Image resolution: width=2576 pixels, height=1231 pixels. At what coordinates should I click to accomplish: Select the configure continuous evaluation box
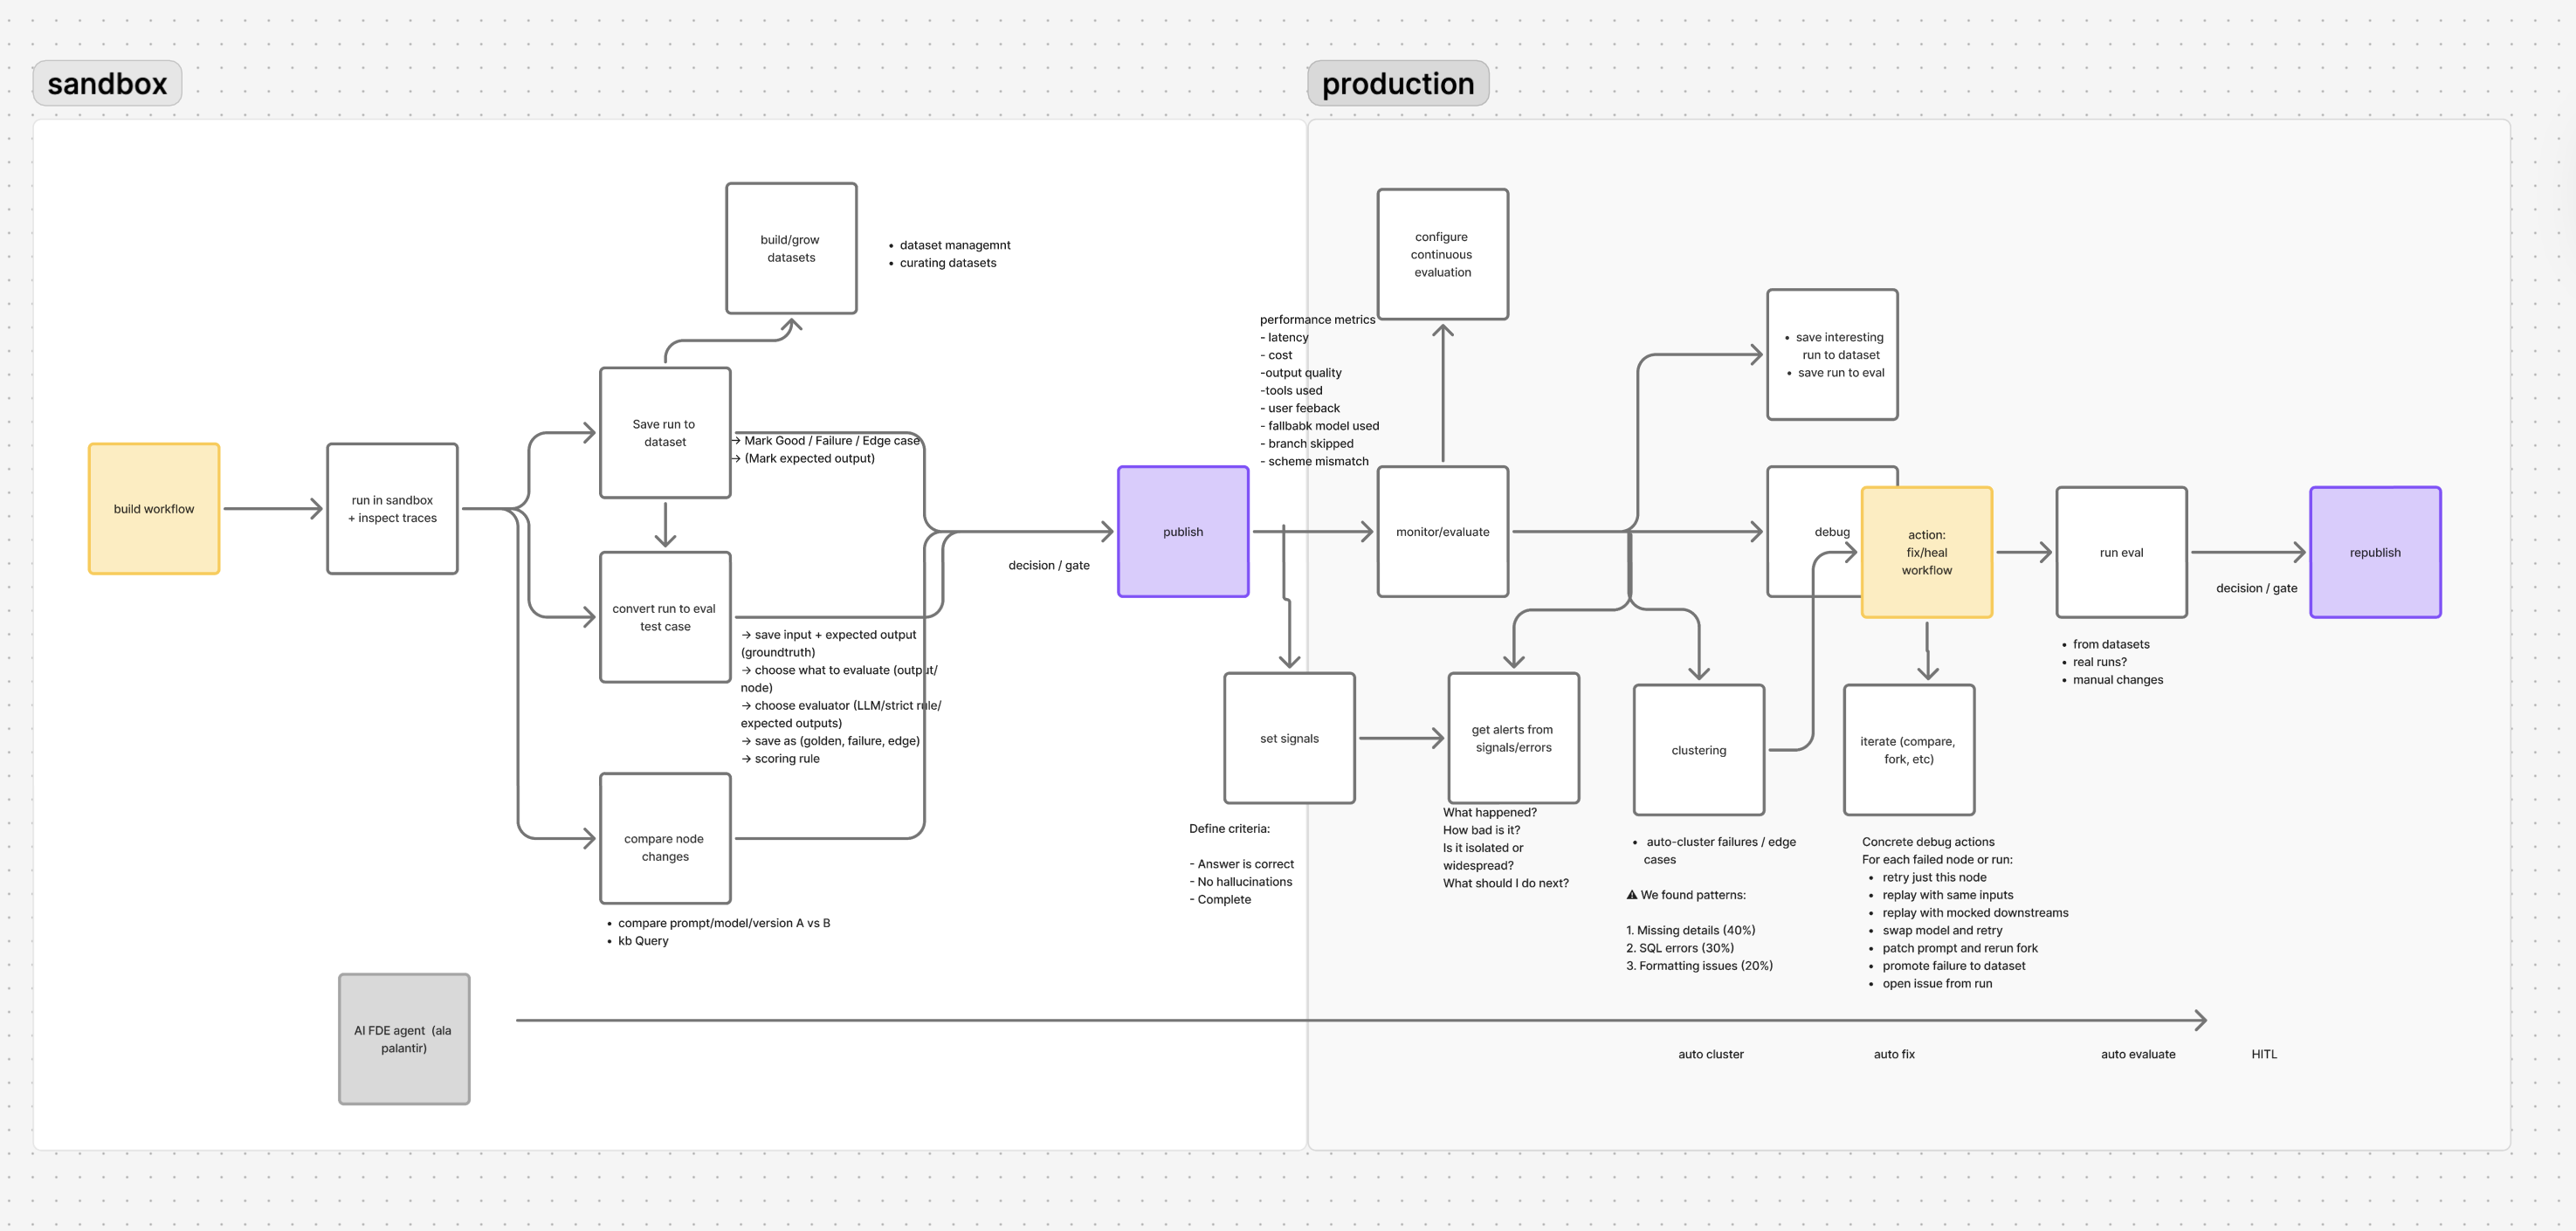1443,254
